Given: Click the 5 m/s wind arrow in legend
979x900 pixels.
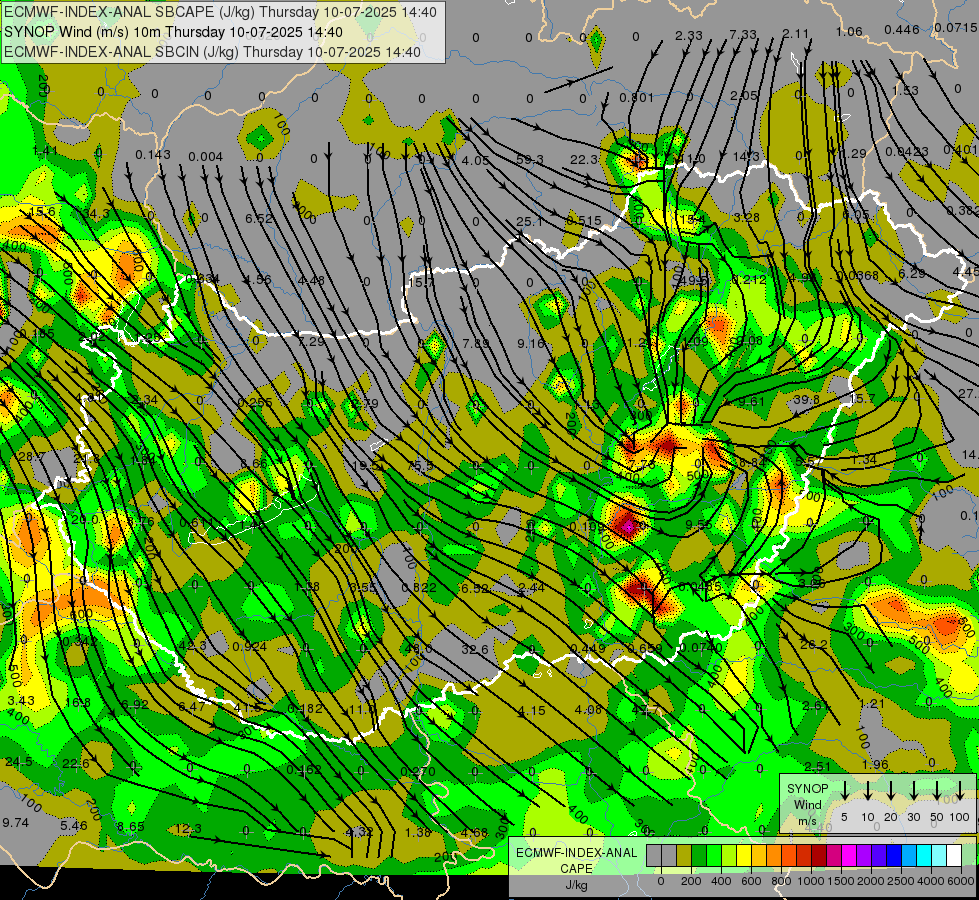Looking at the screenshot, I should coord(844,790).
